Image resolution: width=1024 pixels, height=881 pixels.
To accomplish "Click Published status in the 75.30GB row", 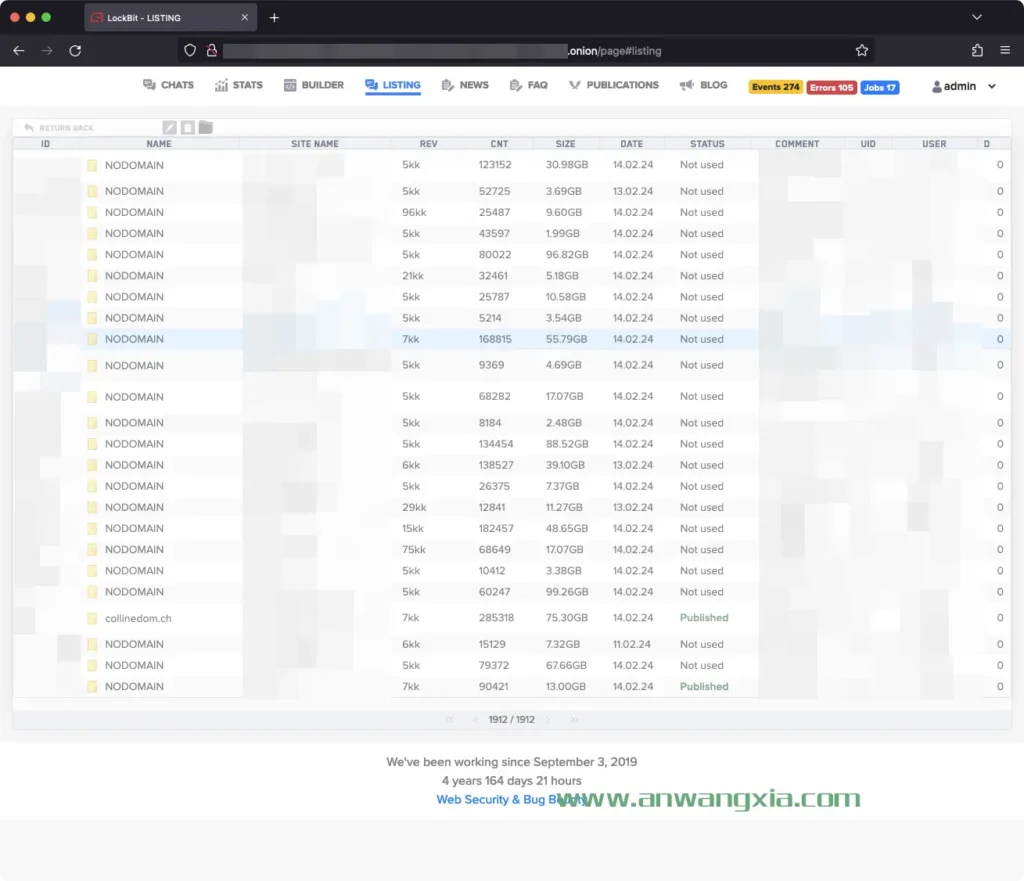I will click(x=704, y=618).
